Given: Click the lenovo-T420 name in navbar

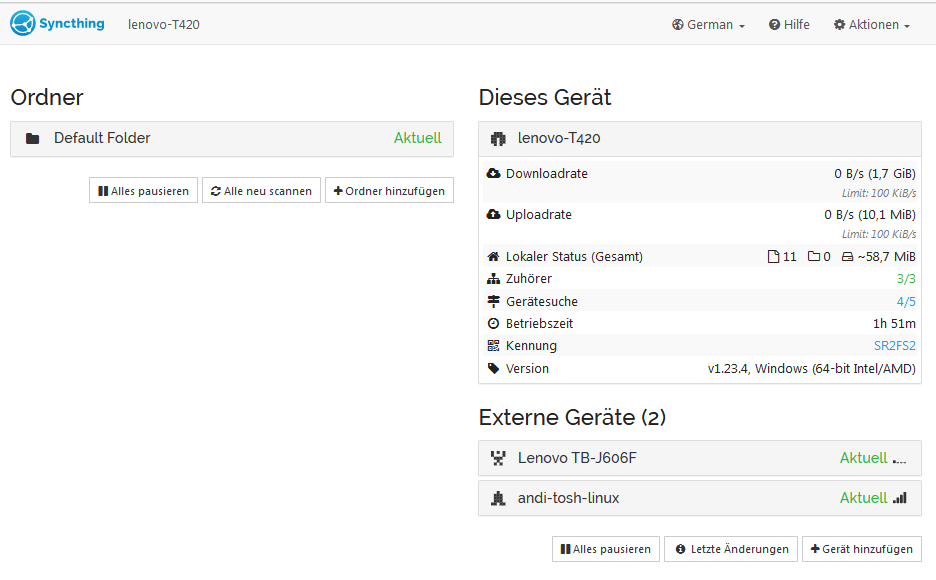Looking at the screenshot, I should [x=164, y=24].
